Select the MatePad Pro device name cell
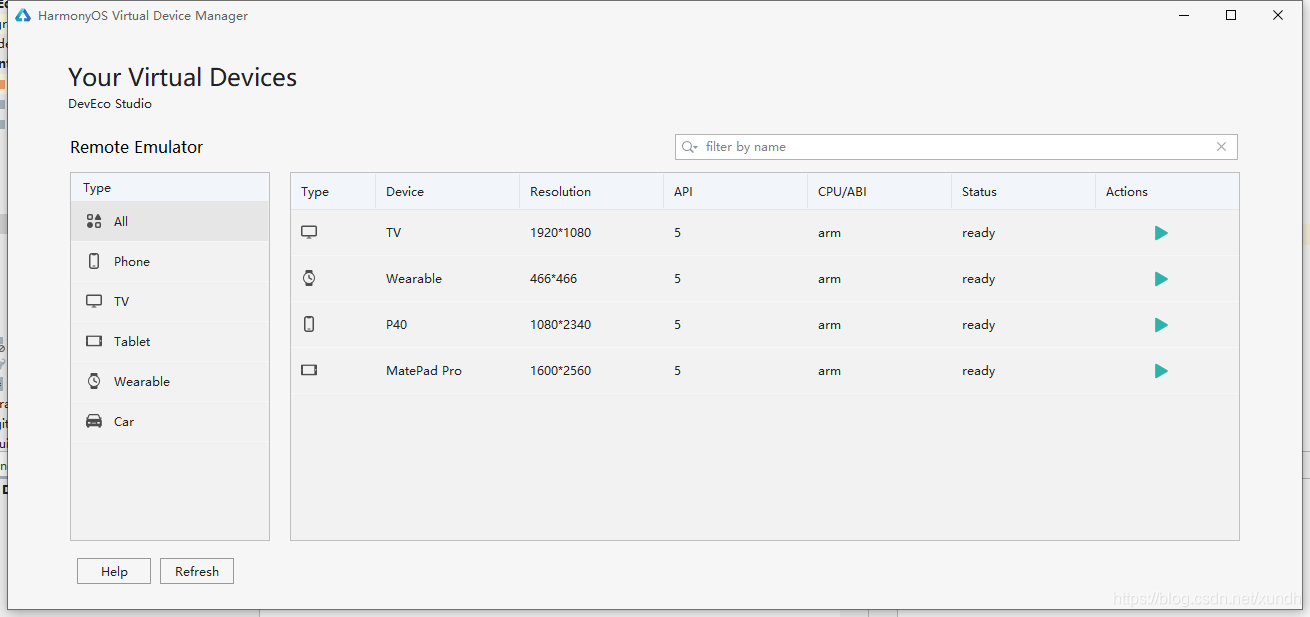This screenshot has height=617, width=1310. (423, 371)
